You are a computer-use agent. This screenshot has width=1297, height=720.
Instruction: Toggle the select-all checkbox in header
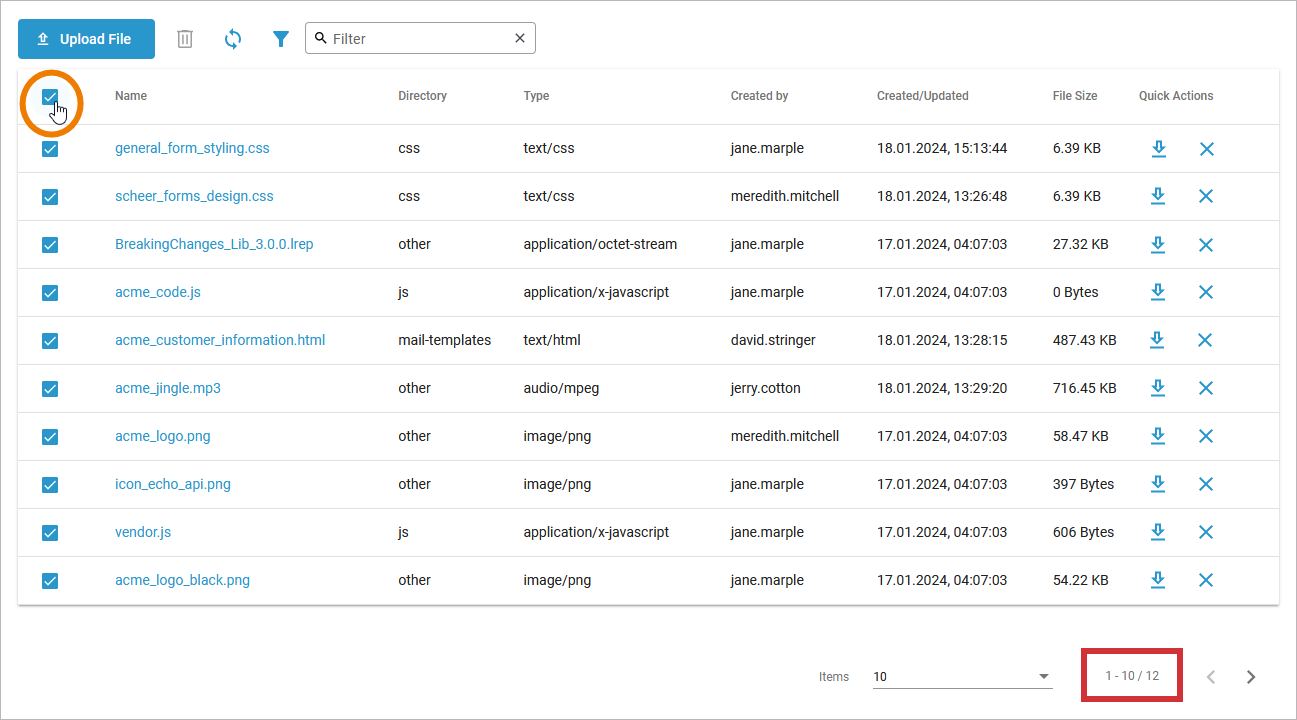50,97
